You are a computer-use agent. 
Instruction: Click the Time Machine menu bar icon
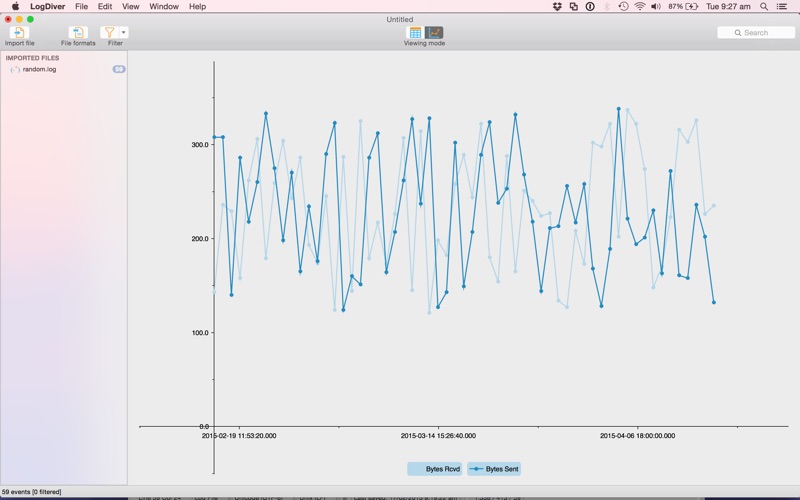(x=623, y=7)
